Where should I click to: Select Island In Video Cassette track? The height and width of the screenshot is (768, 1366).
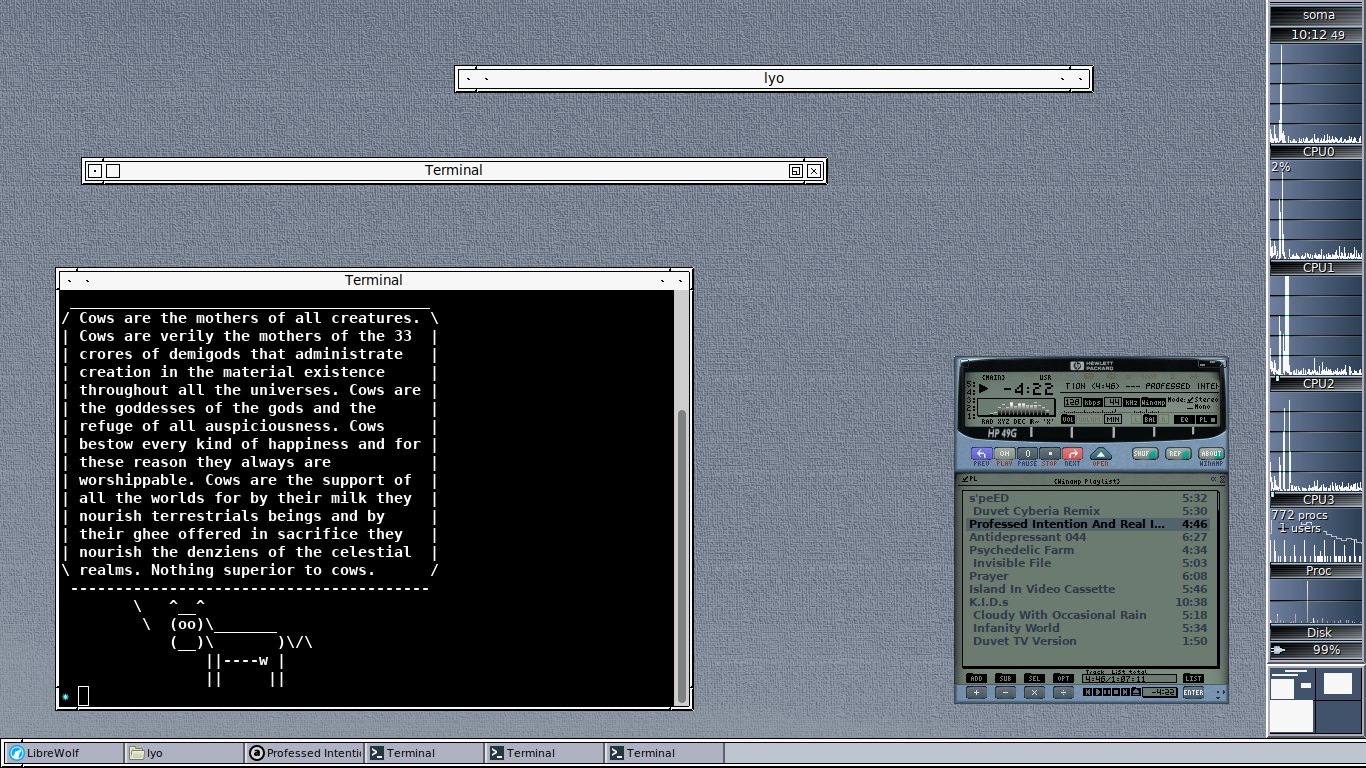tap(1088, 589)
